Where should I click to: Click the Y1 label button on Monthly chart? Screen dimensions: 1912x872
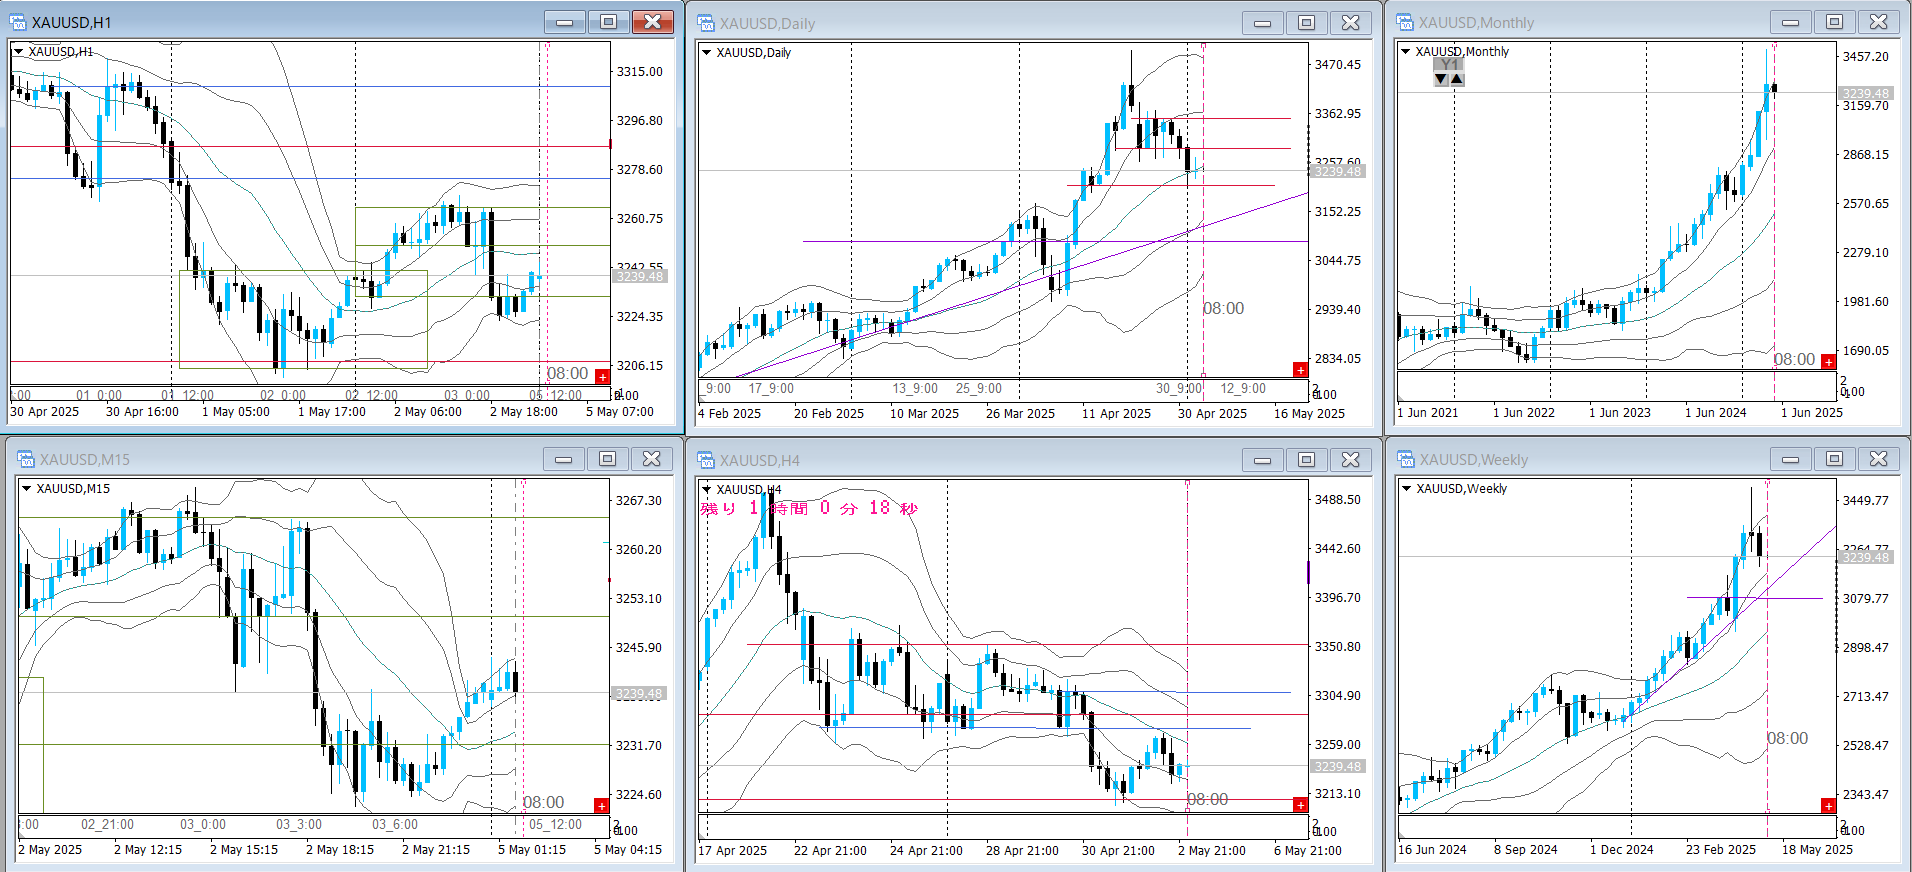(1449, 65)
